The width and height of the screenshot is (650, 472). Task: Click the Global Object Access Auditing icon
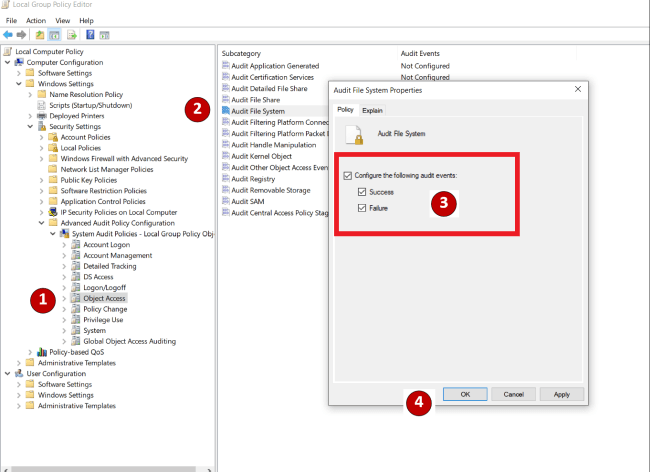[75, 341]
